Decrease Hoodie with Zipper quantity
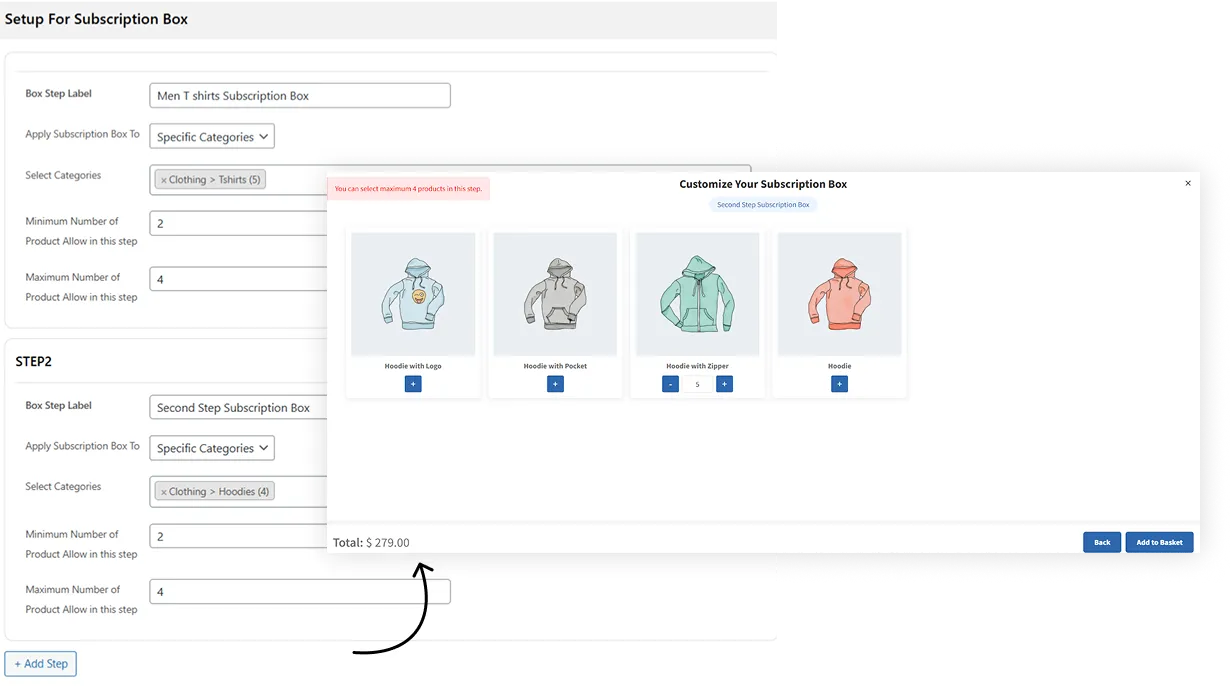The image size is (1230, 686). tap(670, 384)
